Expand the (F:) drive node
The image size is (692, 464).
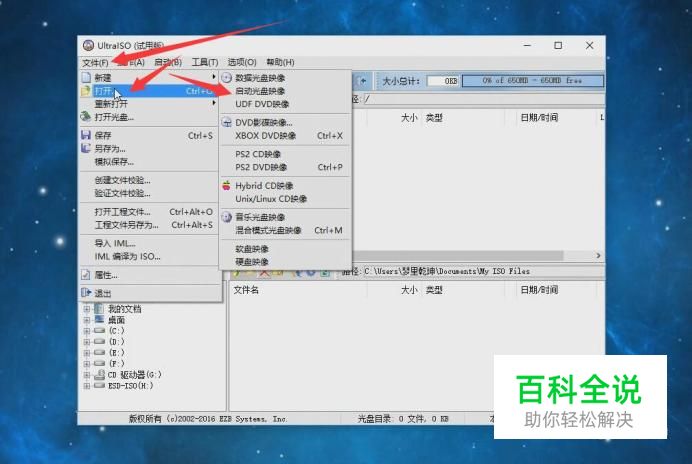[87, 364]
